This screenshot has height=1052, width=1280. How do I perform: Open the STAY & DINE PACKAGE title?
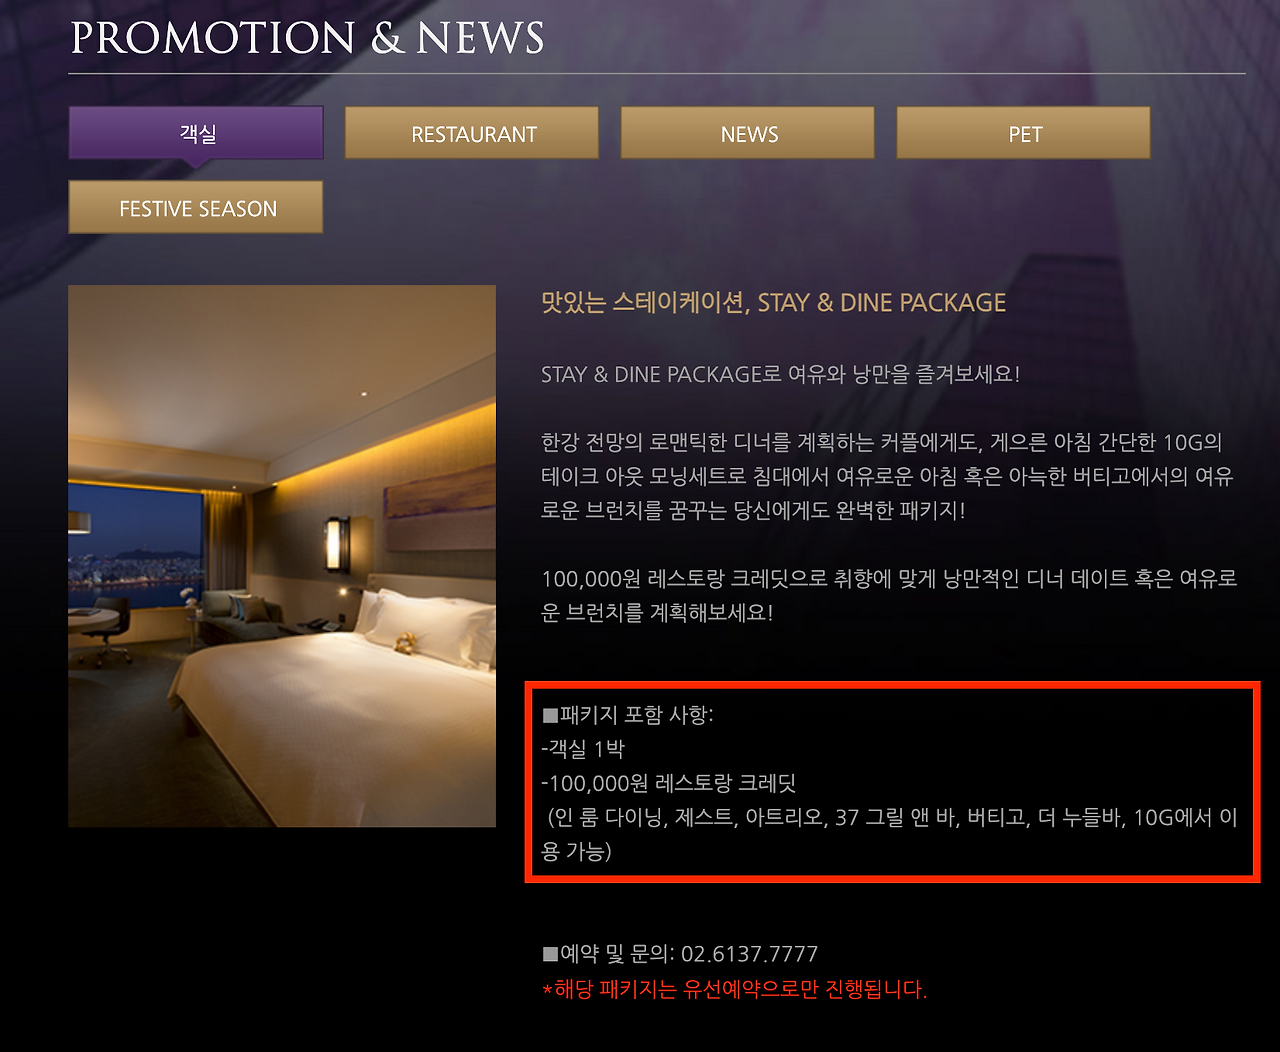tap(773, 302)
